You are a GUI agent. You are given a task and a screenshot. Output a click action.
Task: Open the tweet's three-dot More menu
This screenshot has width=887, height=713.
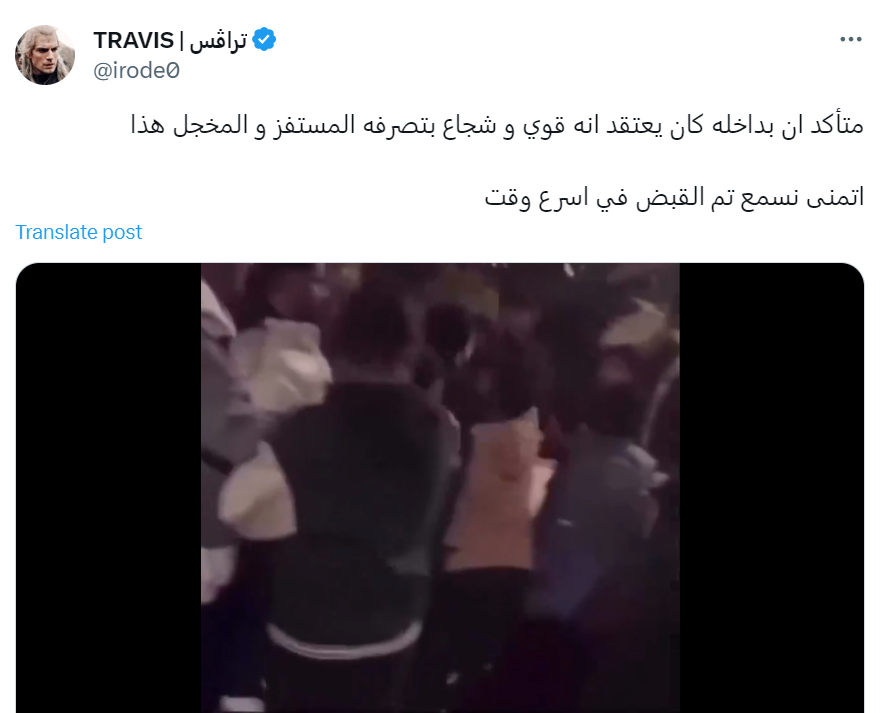pos(850,39)
